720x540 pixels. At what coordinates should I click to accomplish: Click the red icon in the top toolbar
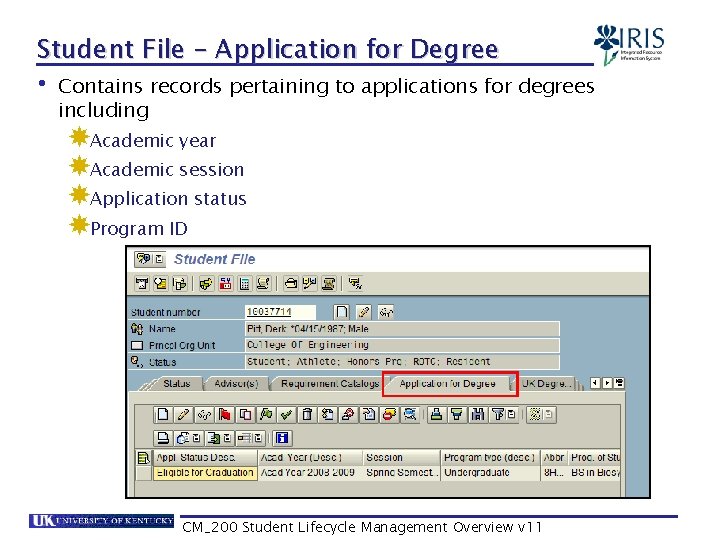(x=225, y=284)
